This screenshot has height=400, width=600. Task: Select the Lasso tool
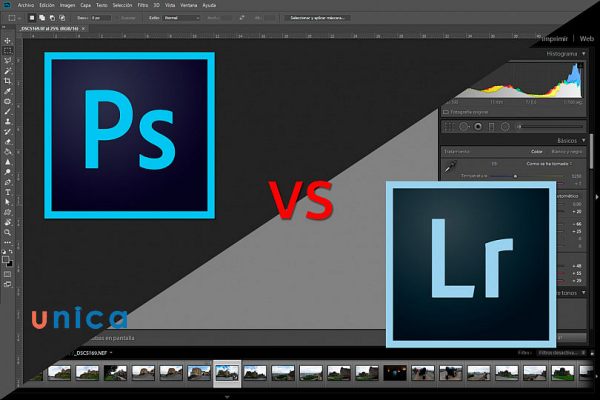click(8, 60)
